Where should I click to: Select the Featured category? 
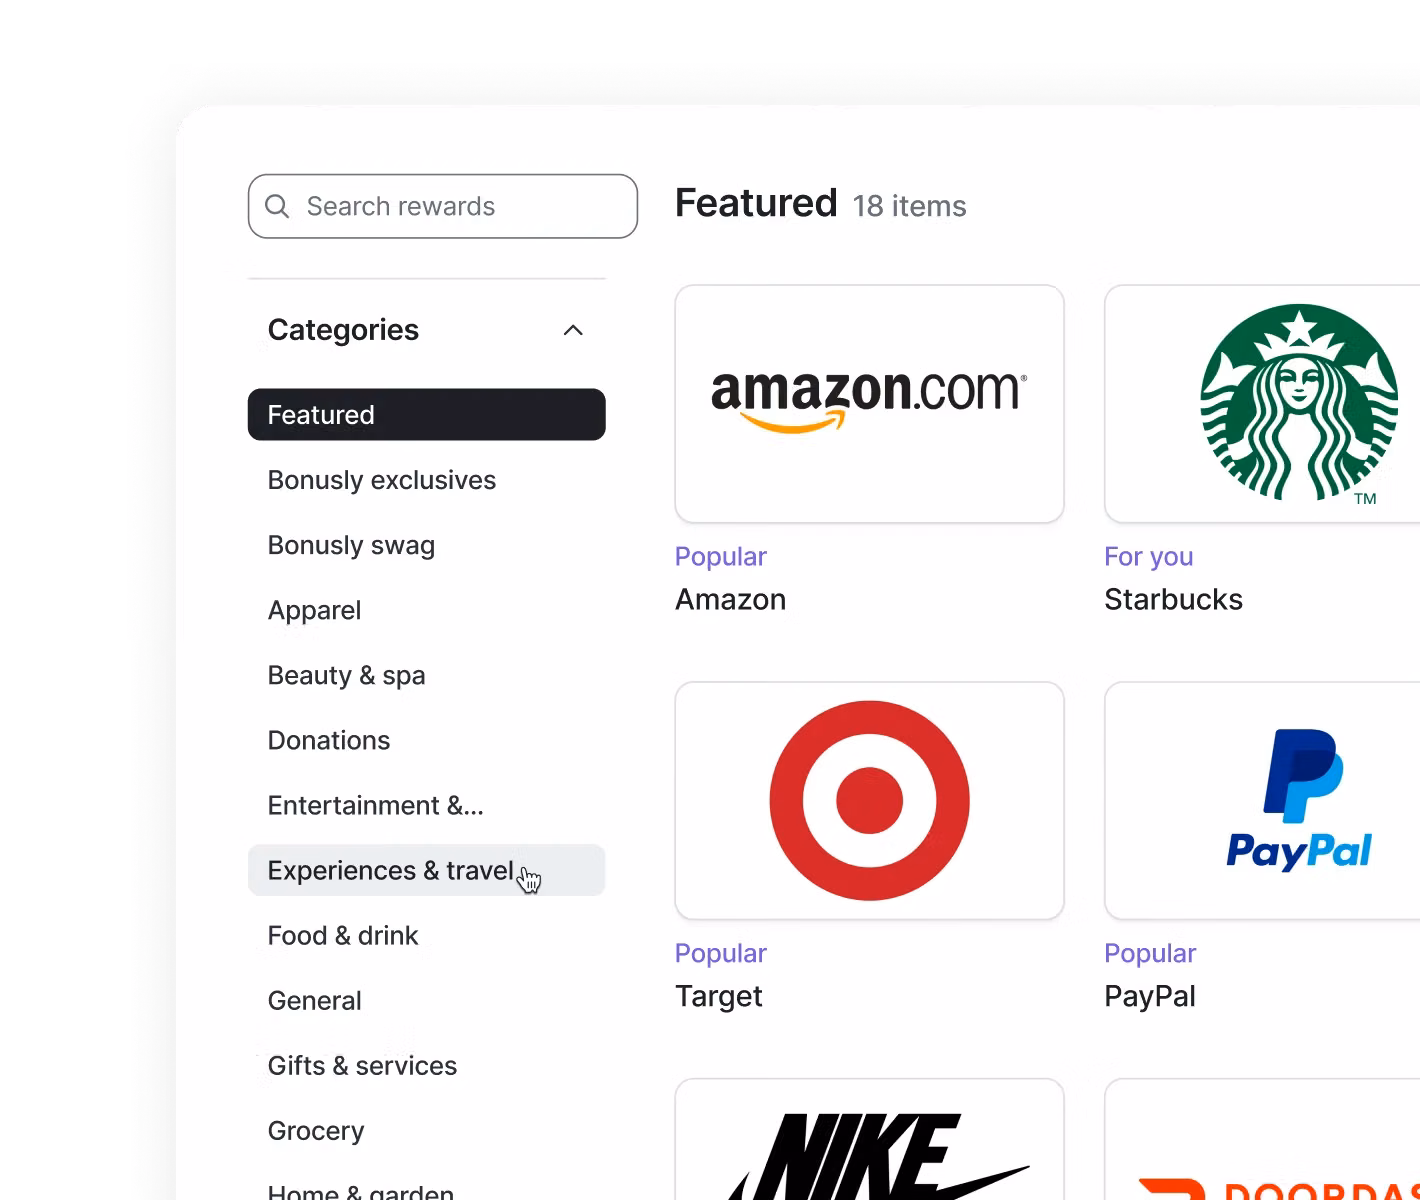pyautogui.click(x=427, y=414)
